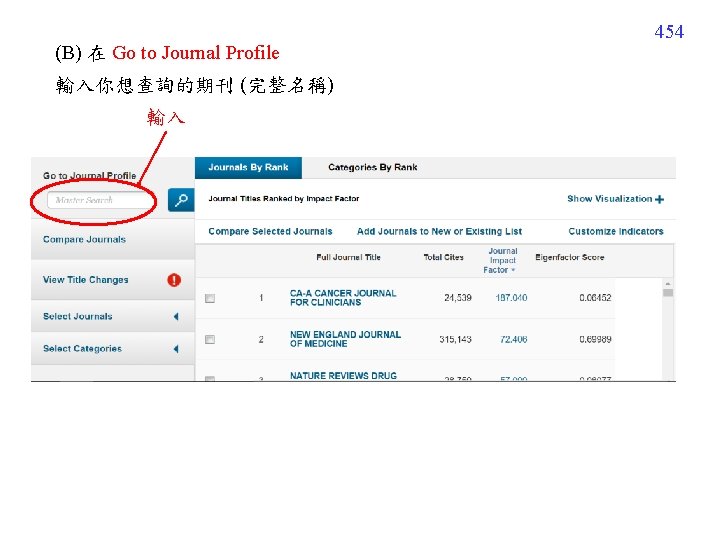Tick checkbox for CA-A Cancer Journal for Clinicians

[210, 298]
